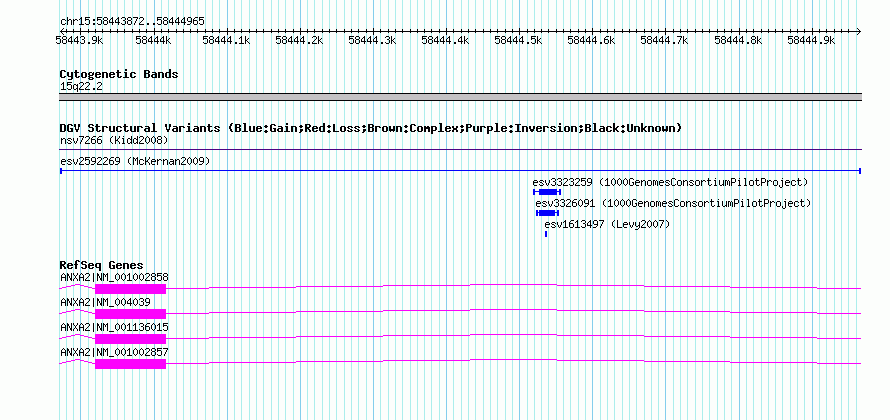The width and height of the screenshot is (890, 420).
Task: Click the 58444.9k ruler tick label
Action: (811, 40)
